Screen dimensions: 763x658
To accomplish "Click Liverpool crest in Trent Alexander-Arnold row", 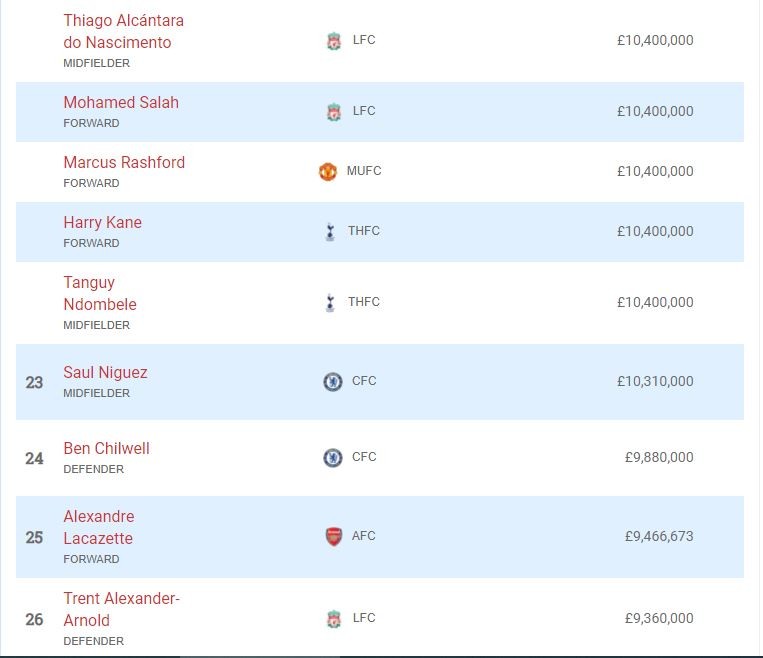I will 334,619.
